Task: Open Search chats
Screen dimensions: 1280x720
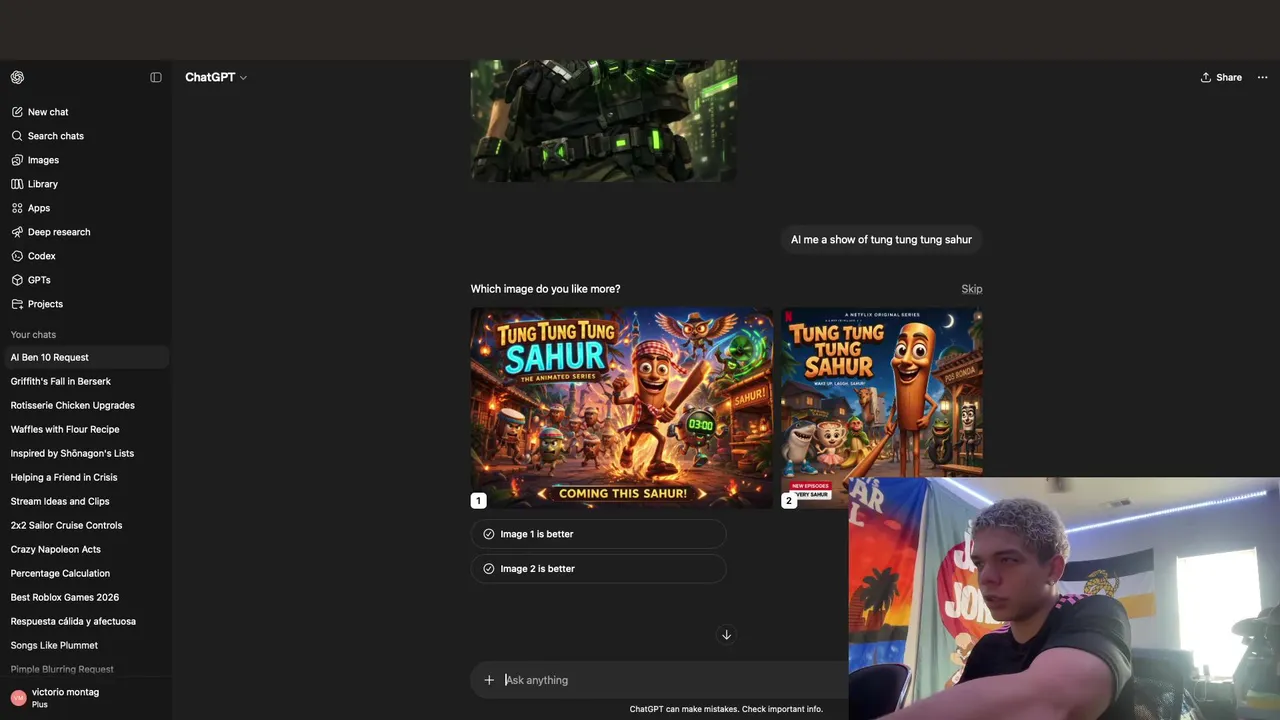Action: point(86,136)
